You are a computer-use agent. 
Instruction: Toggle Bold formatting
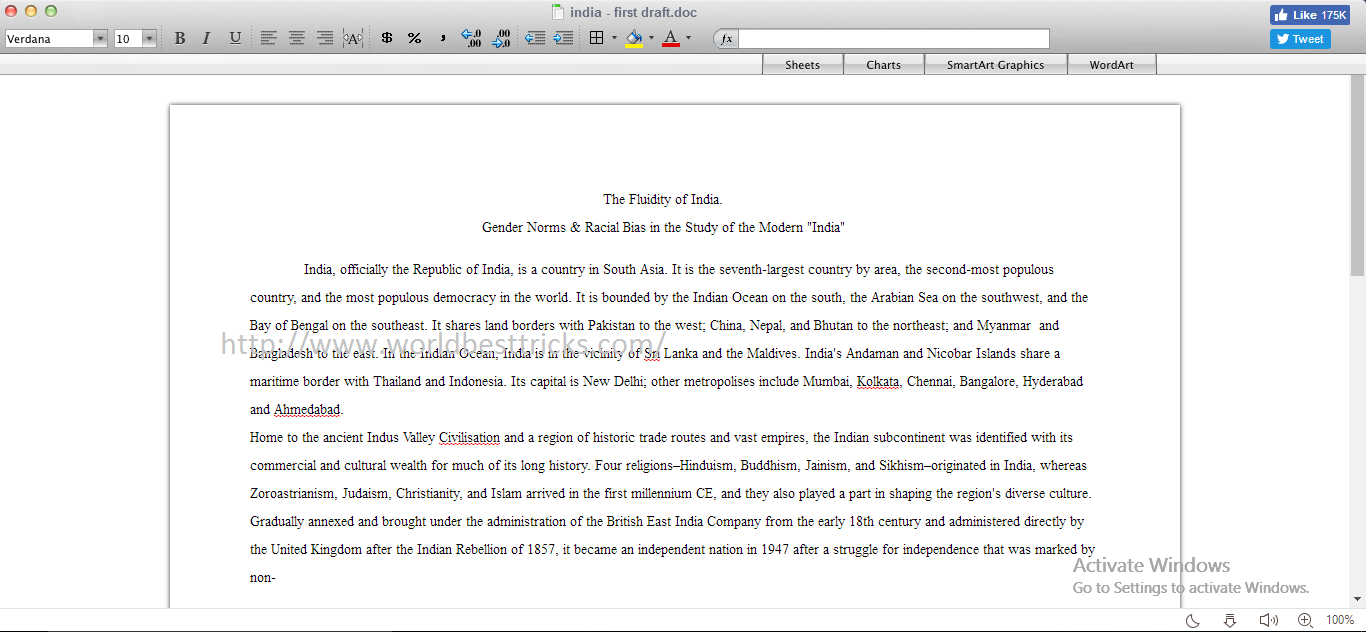pos(180,38)
